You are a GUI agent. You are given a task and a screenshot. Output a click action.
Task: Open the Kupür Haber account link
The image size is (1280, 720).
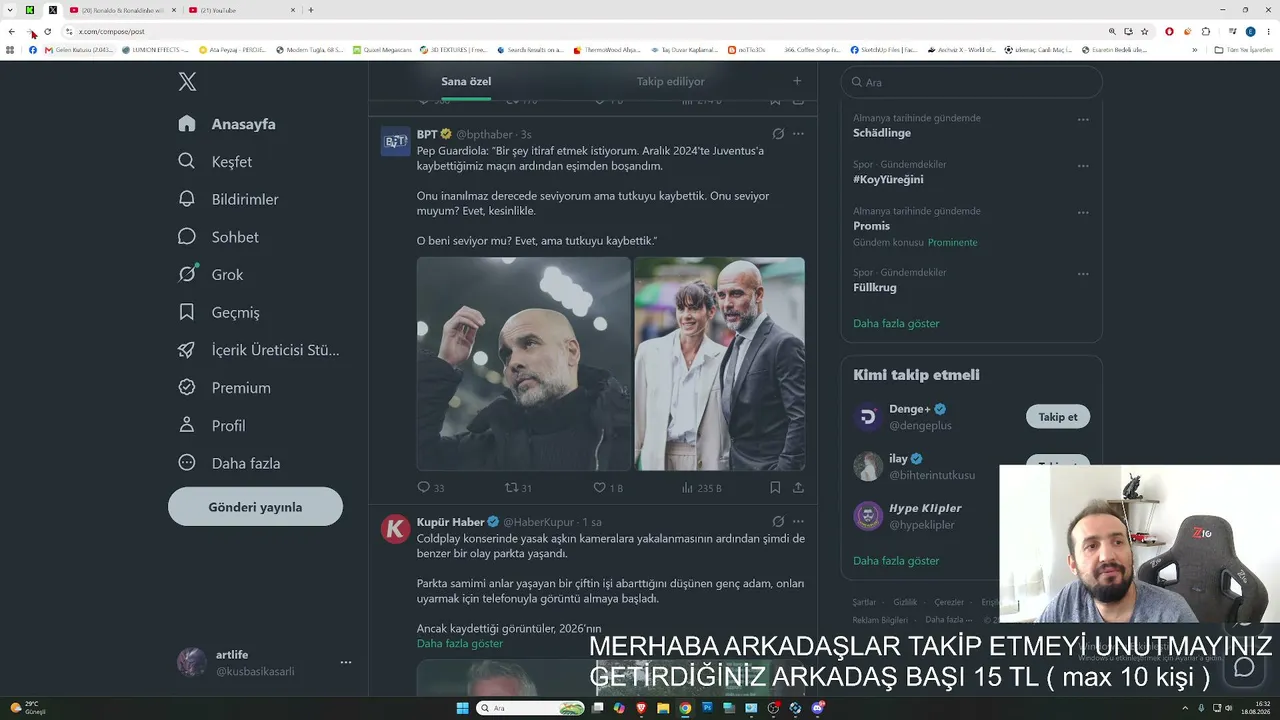click(x=451, y=522)
